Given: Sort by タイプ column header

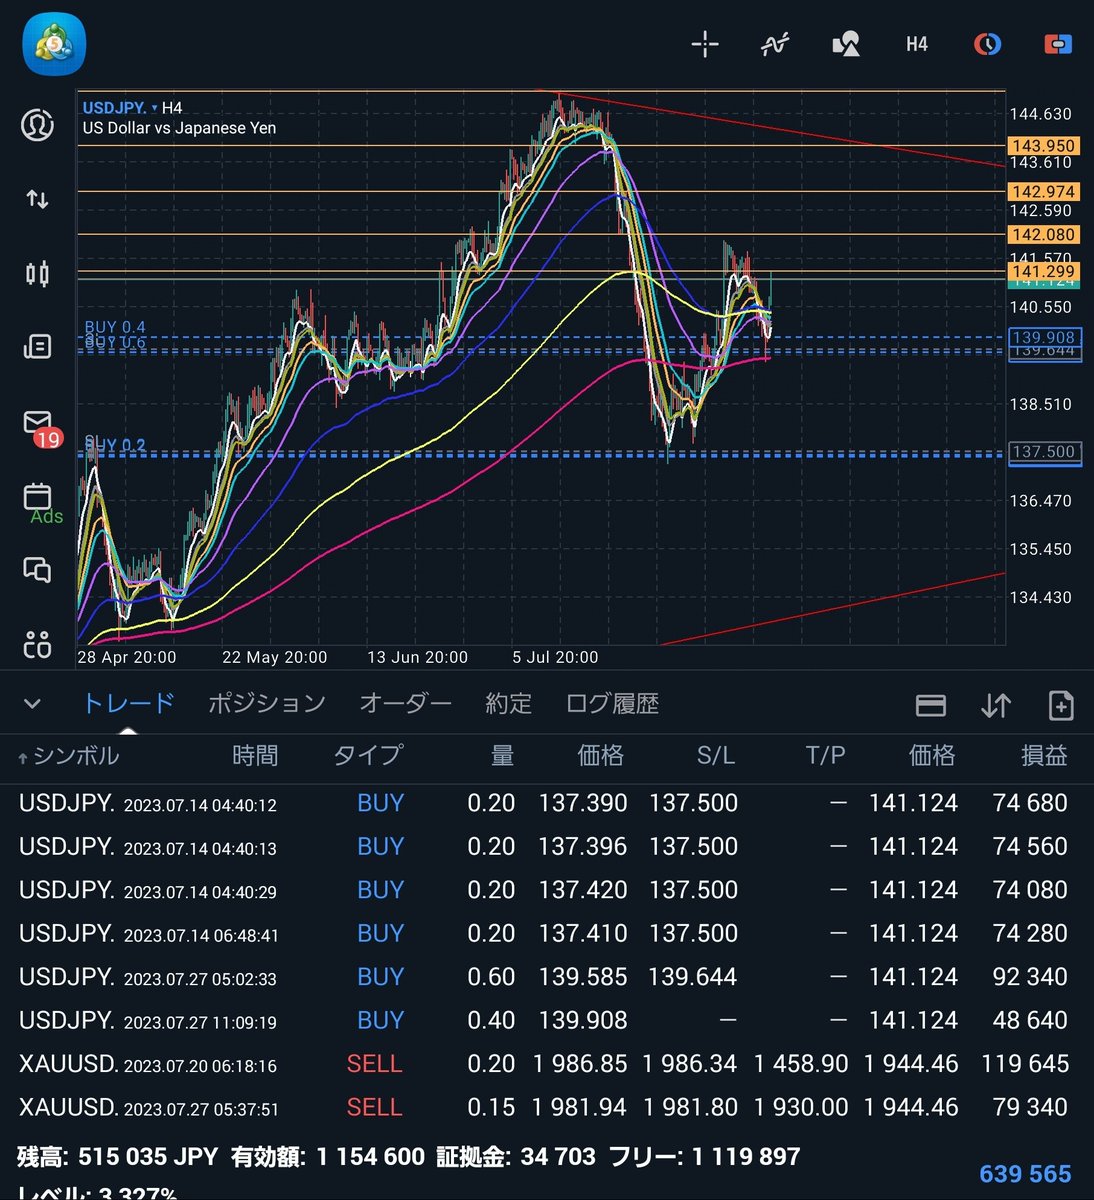Looking at the screenshot, I should (368, 755).
